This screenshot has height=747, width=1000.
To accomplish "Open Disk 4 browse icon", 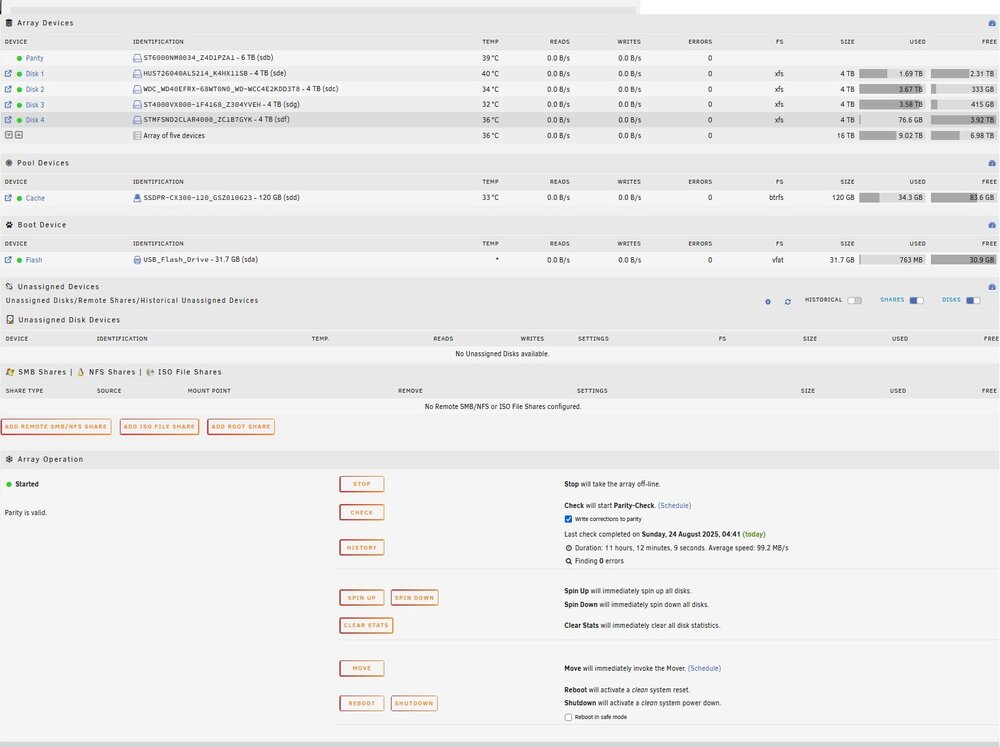I will tap(8, 120).
